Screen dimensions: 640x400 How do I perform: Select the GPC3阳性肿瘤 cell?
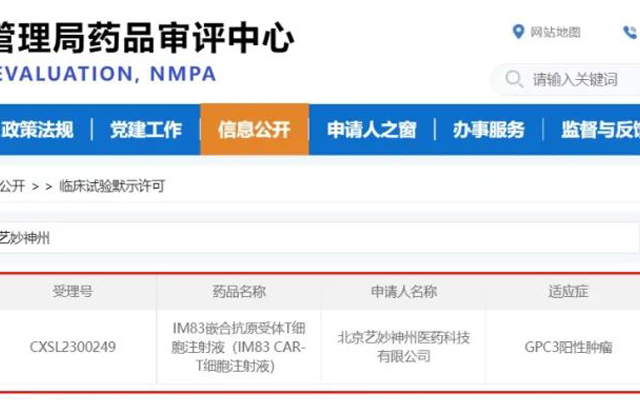[x=568, y=347]
